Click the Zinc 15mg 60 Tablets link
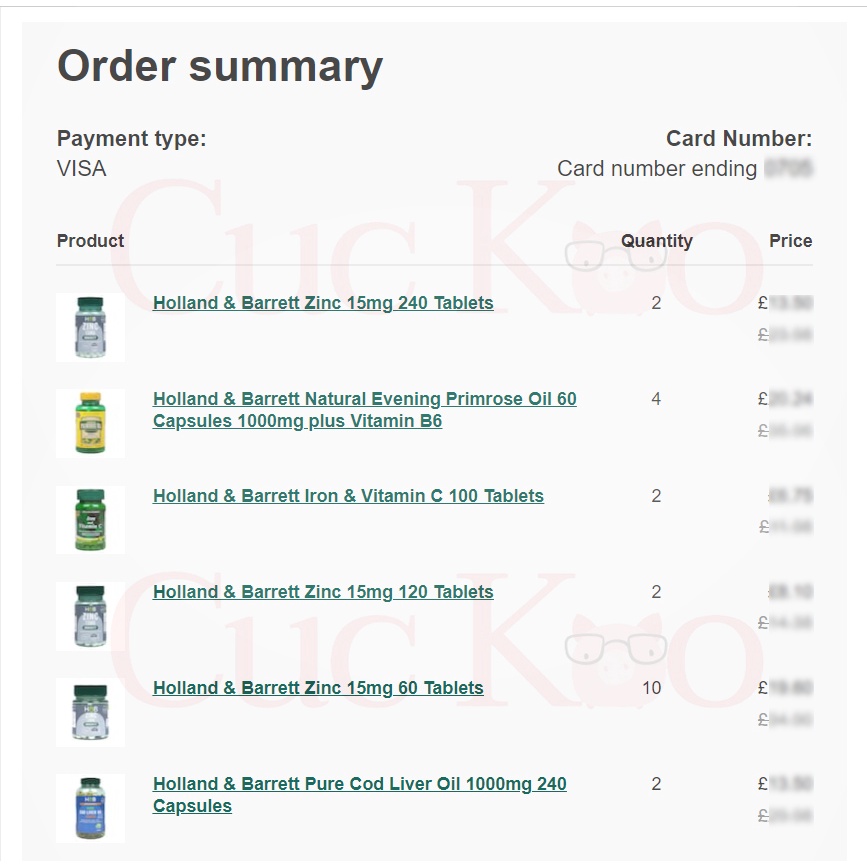 tap(318, 688)
